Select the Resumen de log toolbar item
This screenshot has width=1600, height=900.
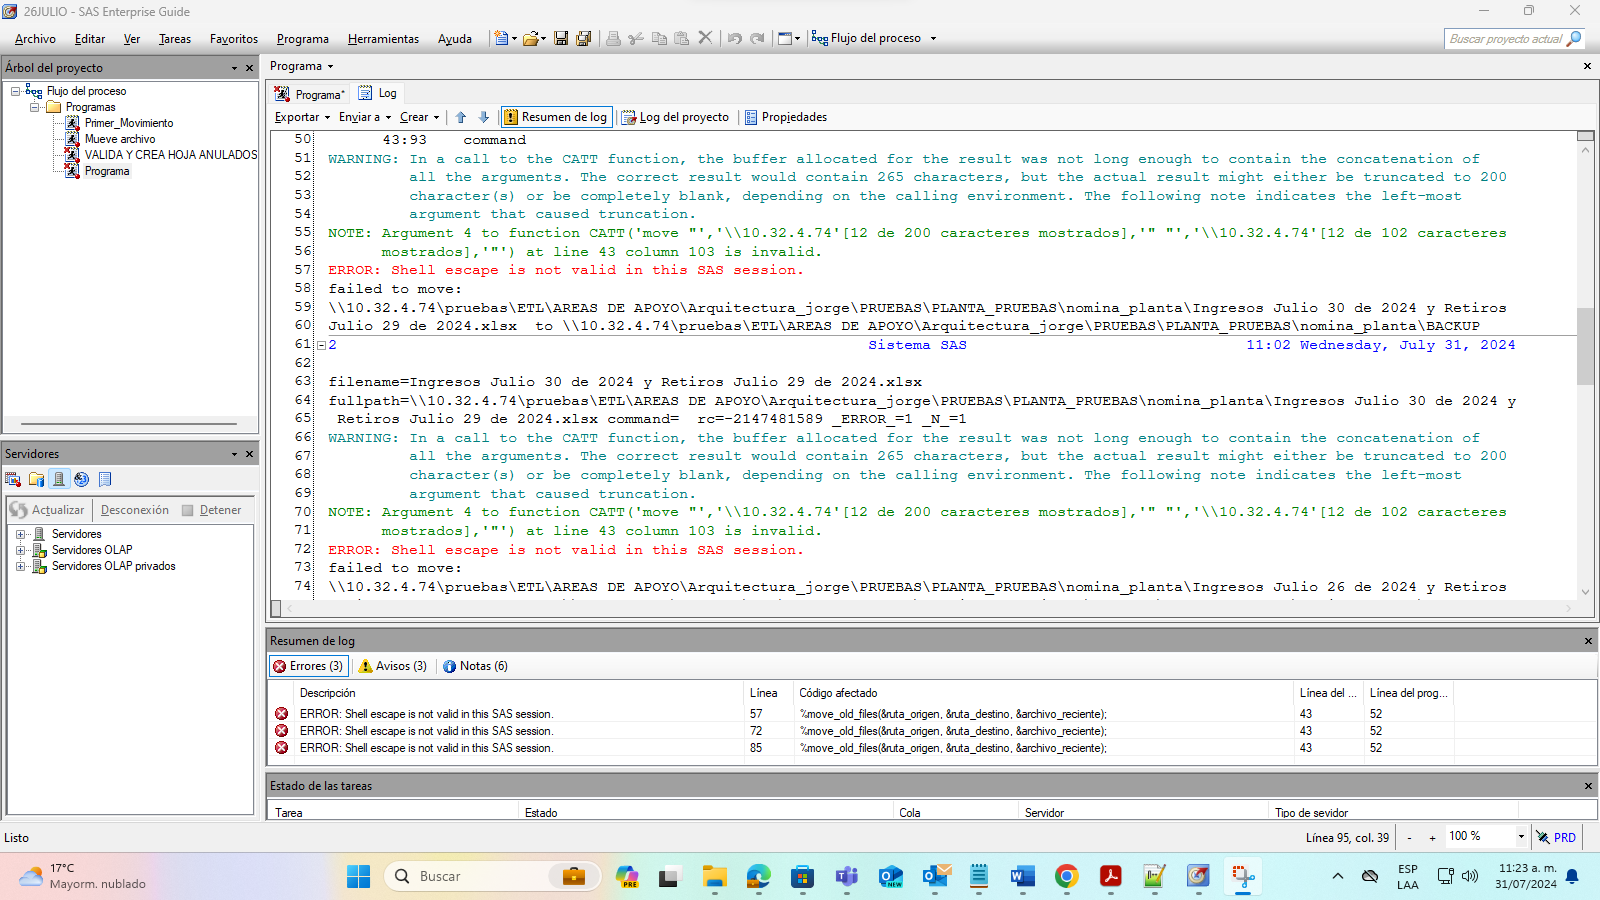tap(556, 116)
